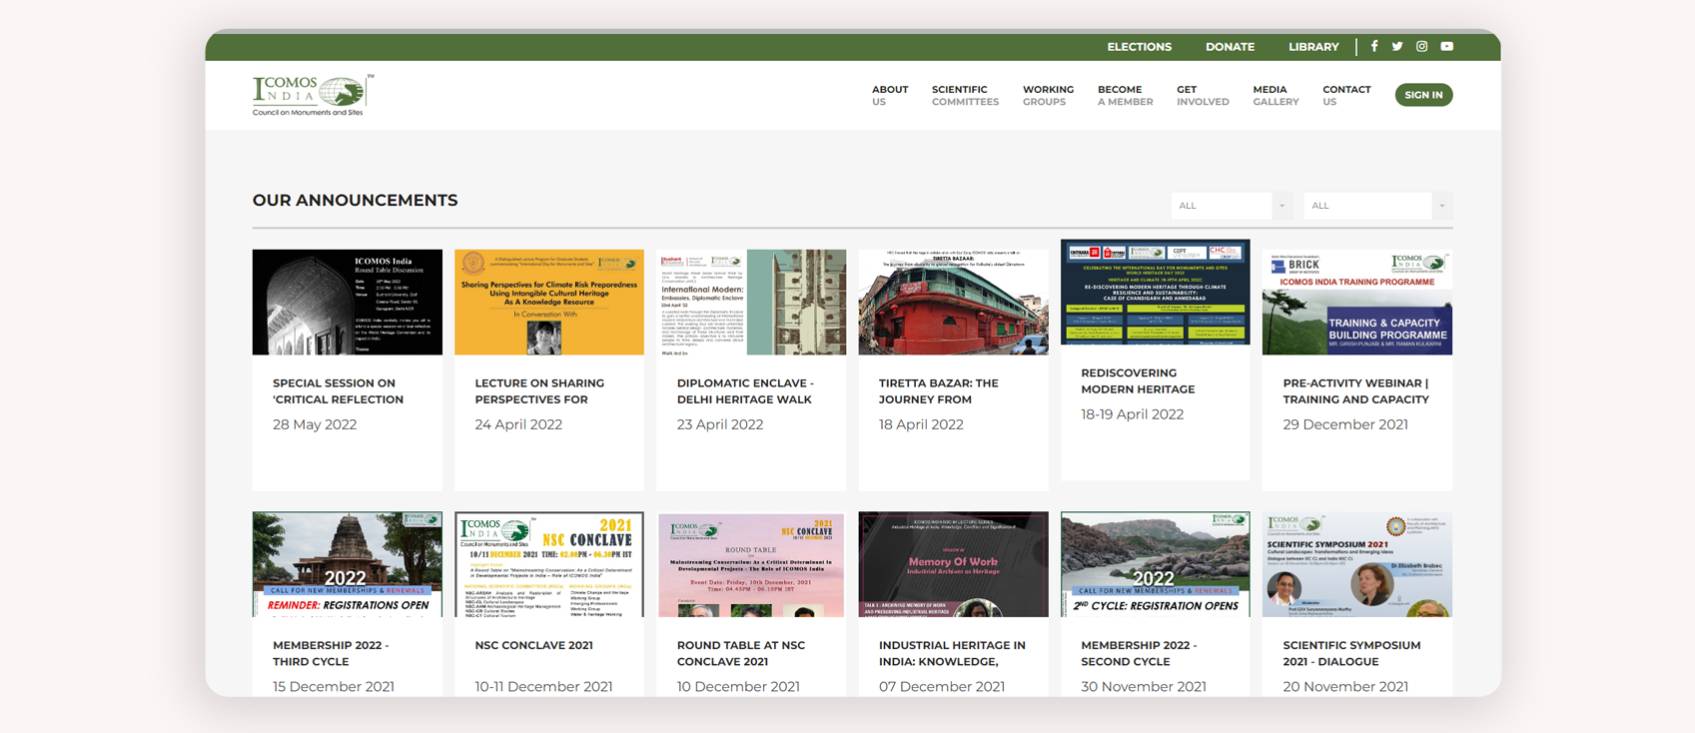
Task: Open the Become A Member menu
Action: click(x=1125, y=95)
